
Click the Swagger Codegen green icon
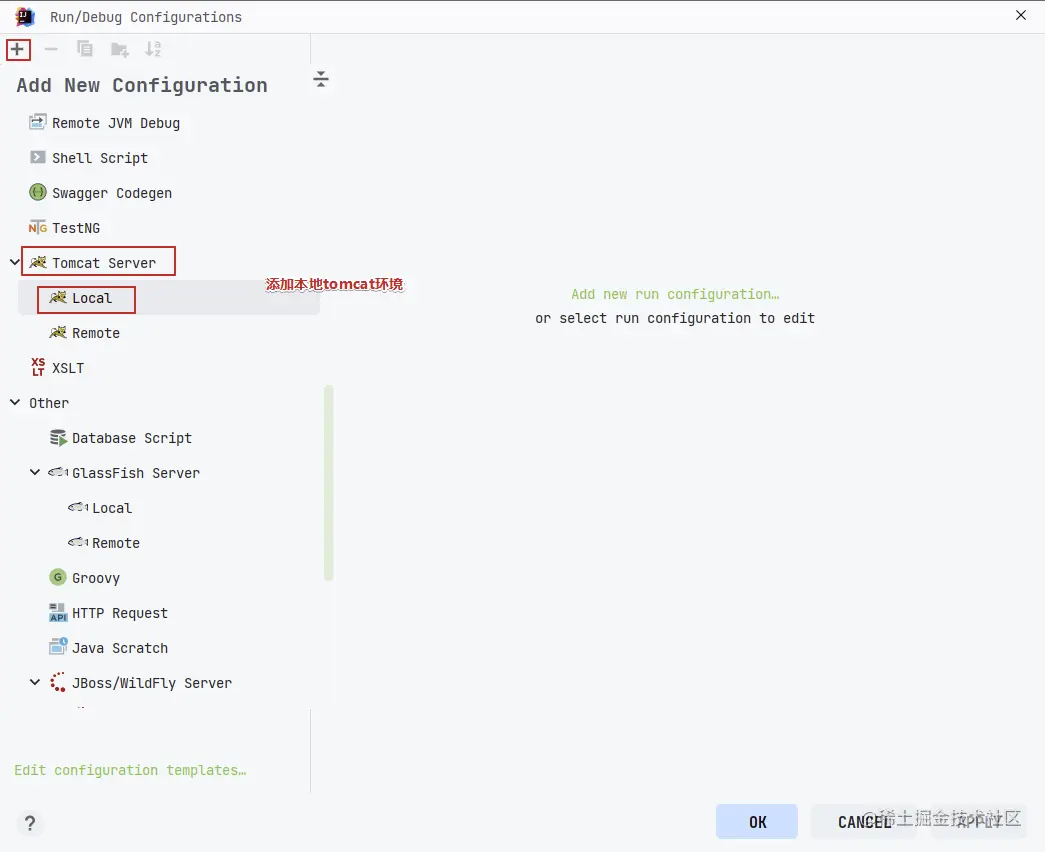38,192
